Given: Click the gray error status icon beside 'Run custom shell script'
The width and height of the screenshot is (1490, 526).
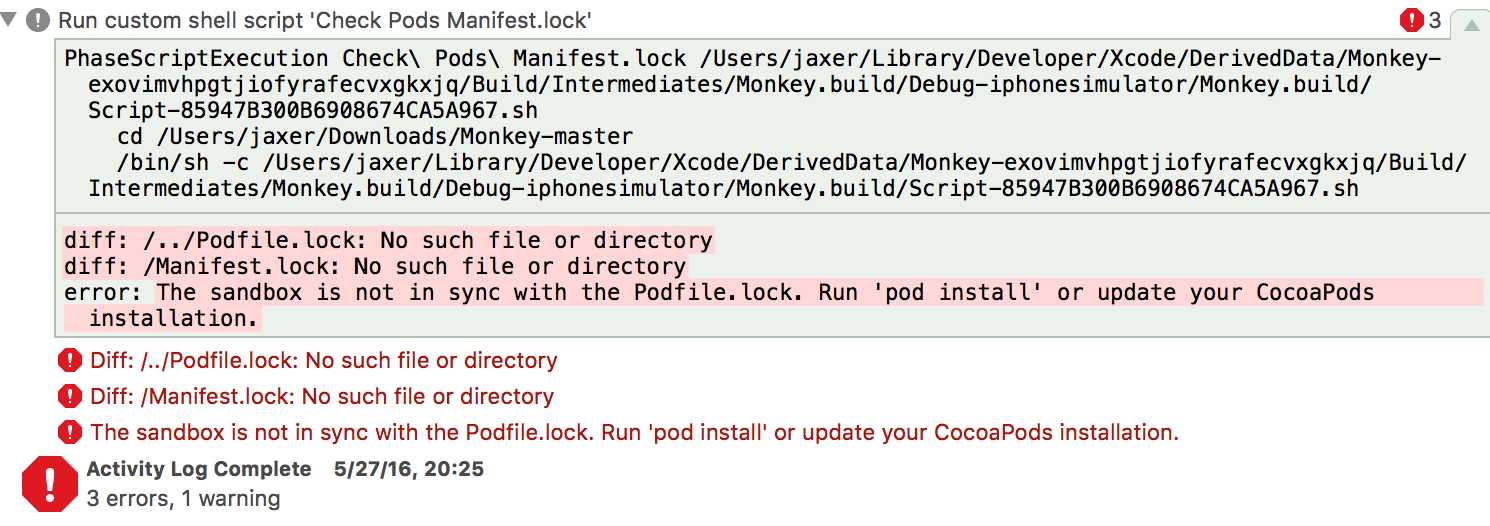Looking at the screenshot, I should pos(39,19).
